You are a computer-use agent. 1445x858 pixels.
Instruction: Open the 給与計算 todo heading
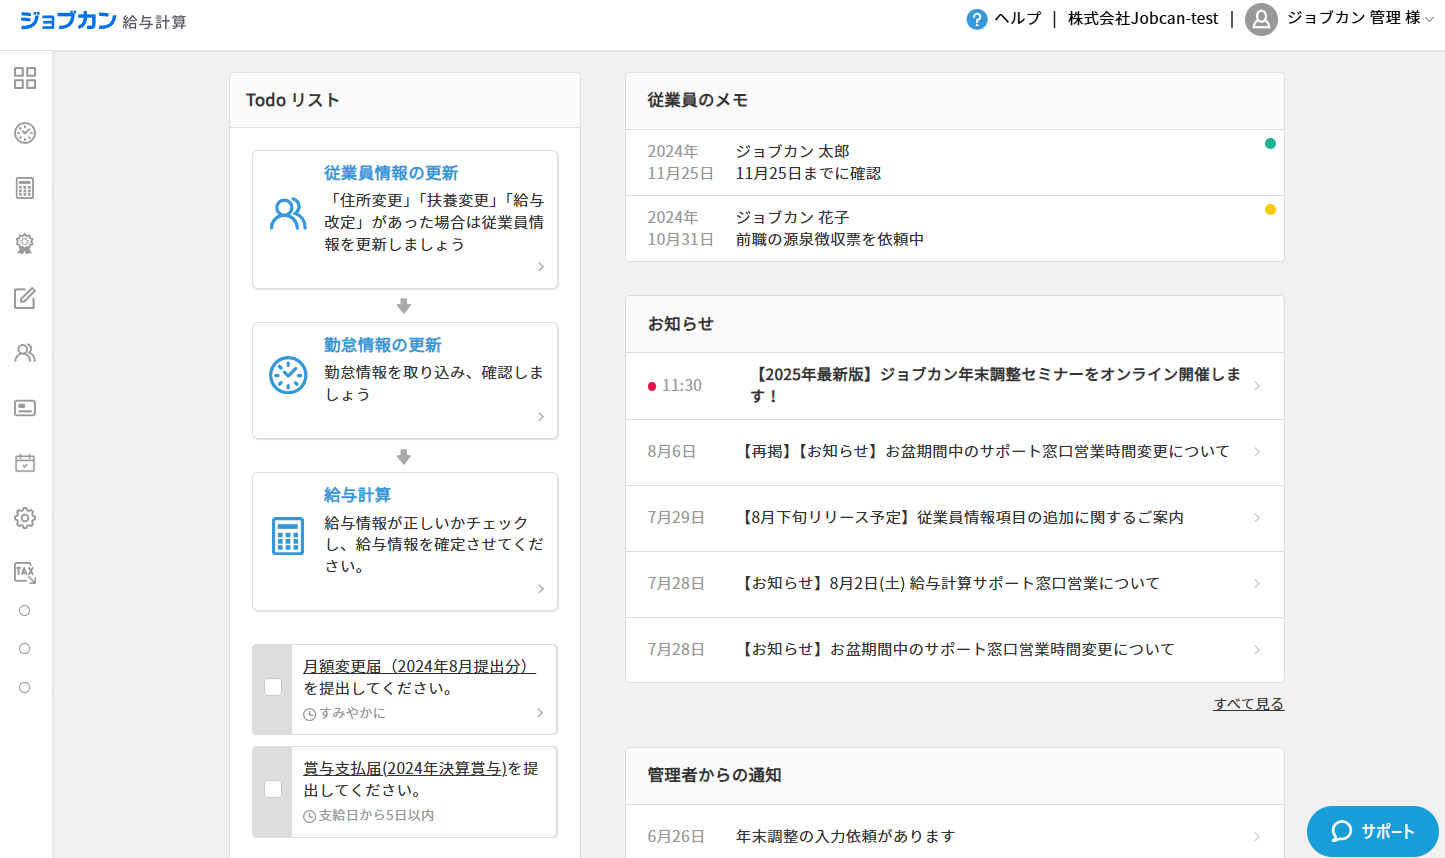coord(358,495)
